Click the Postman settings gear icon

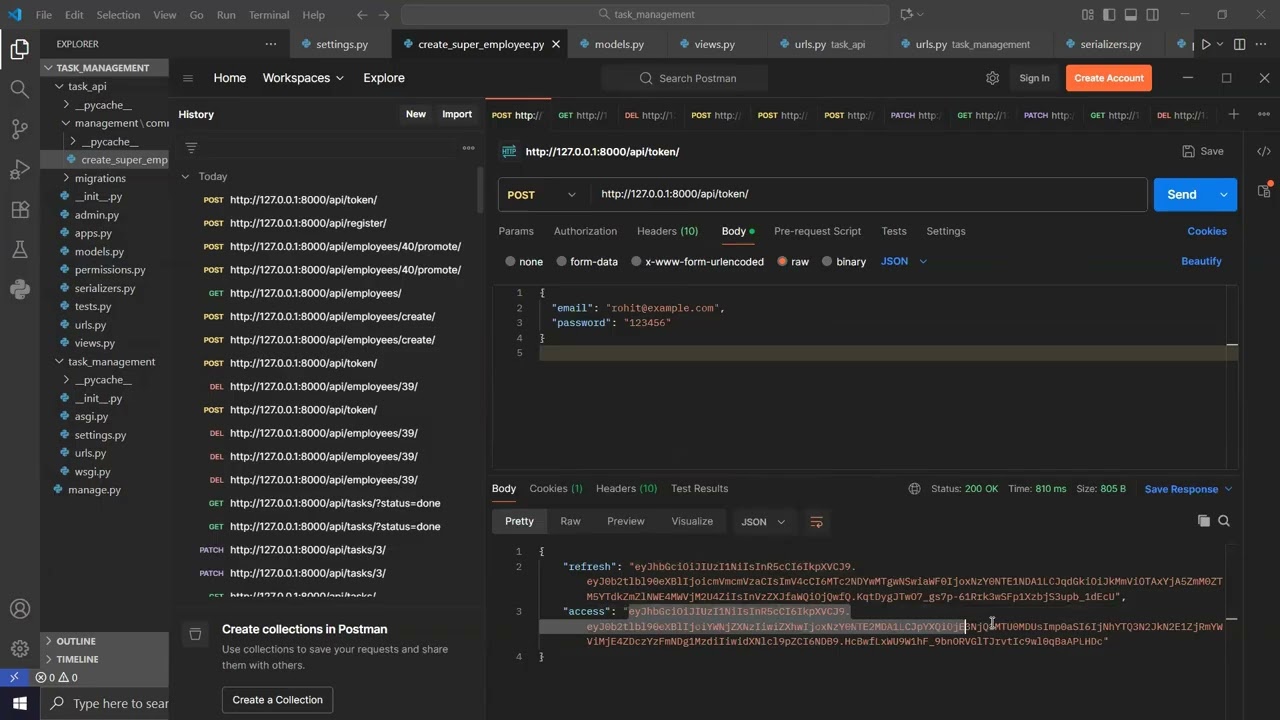992,78
